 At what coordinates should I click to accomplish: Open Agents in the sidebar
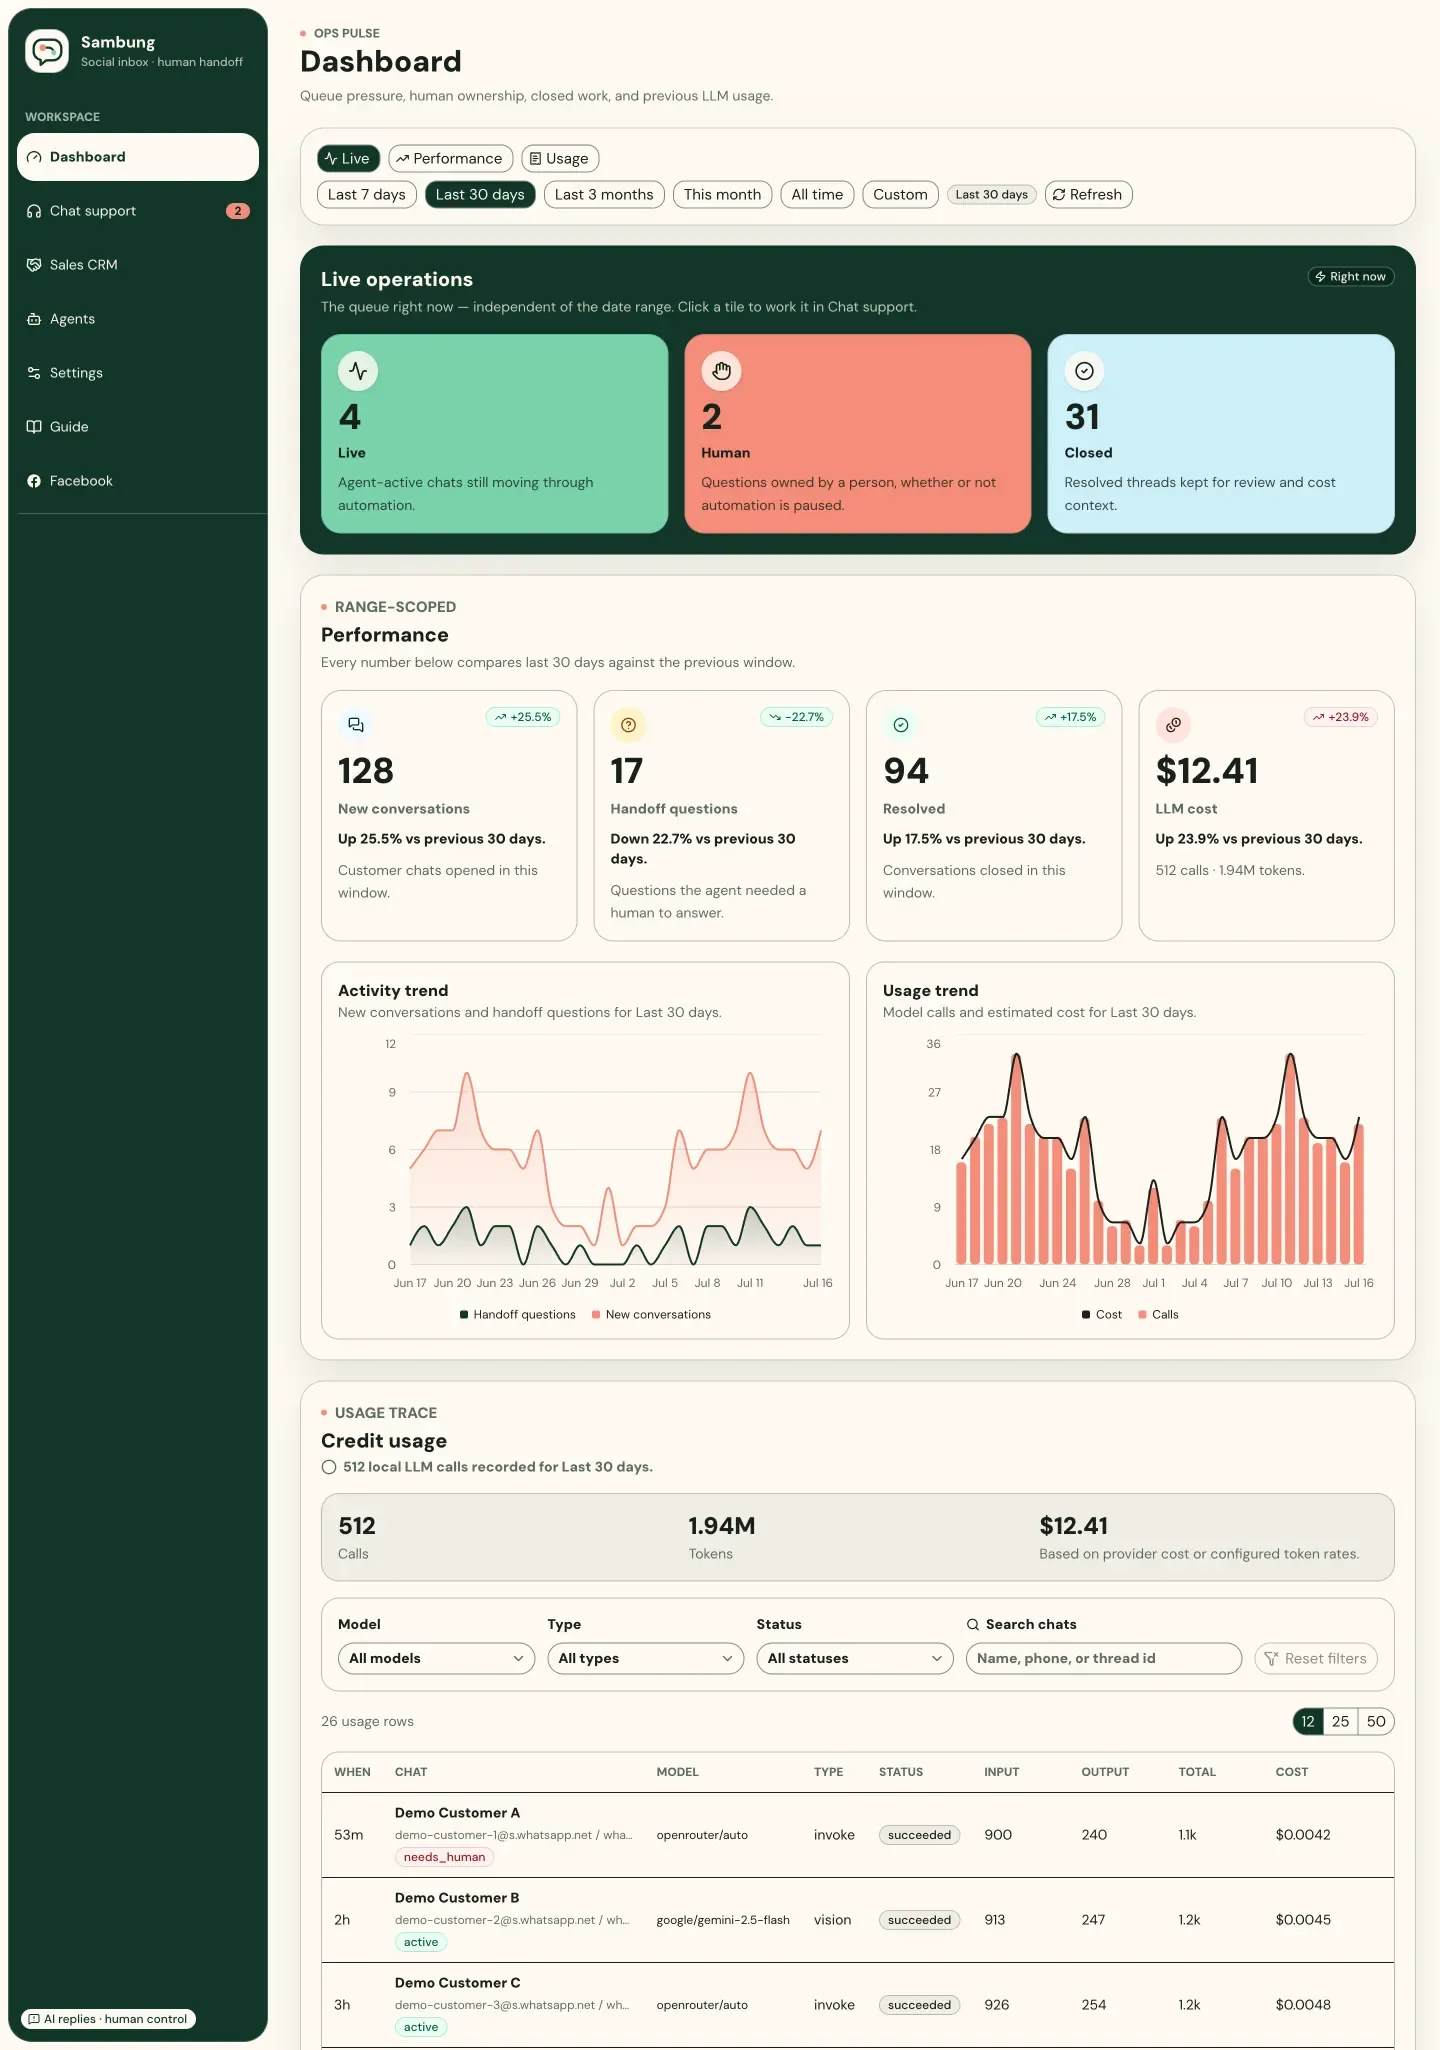(x=138, y=319)
